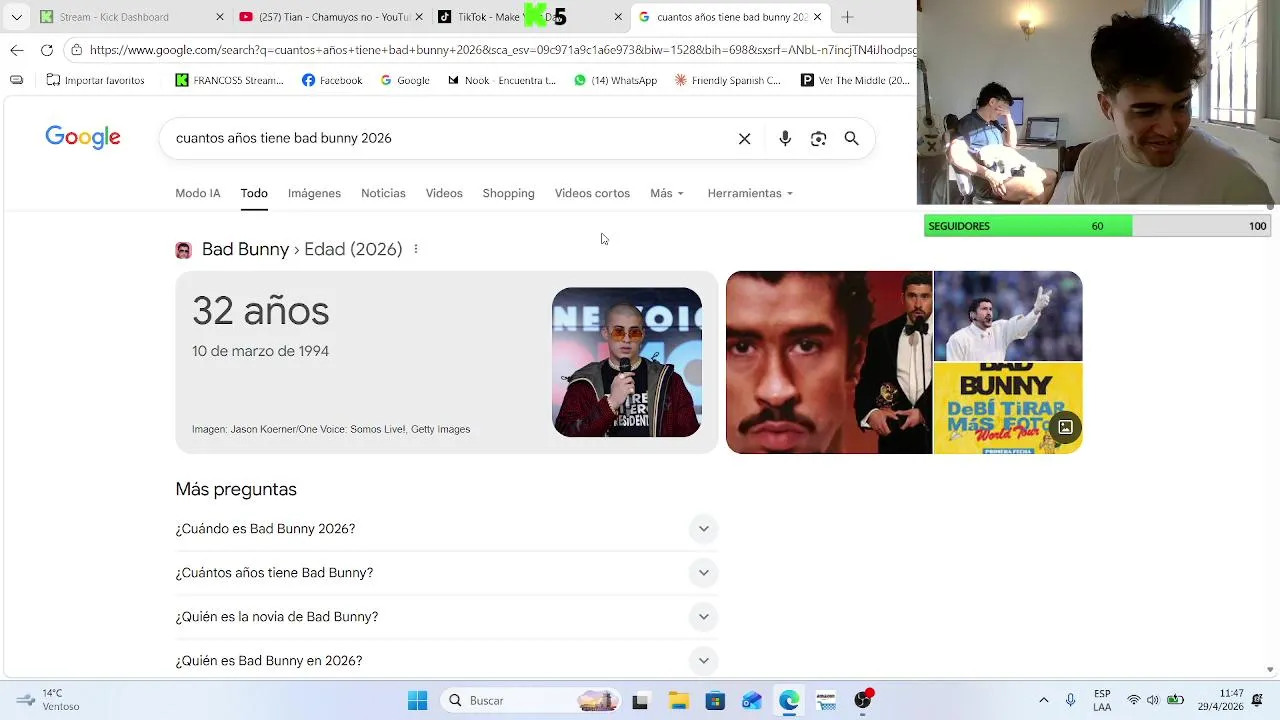Open the Nook - Encuentra bookmark

pyautogui.click(x=502, y=80)
